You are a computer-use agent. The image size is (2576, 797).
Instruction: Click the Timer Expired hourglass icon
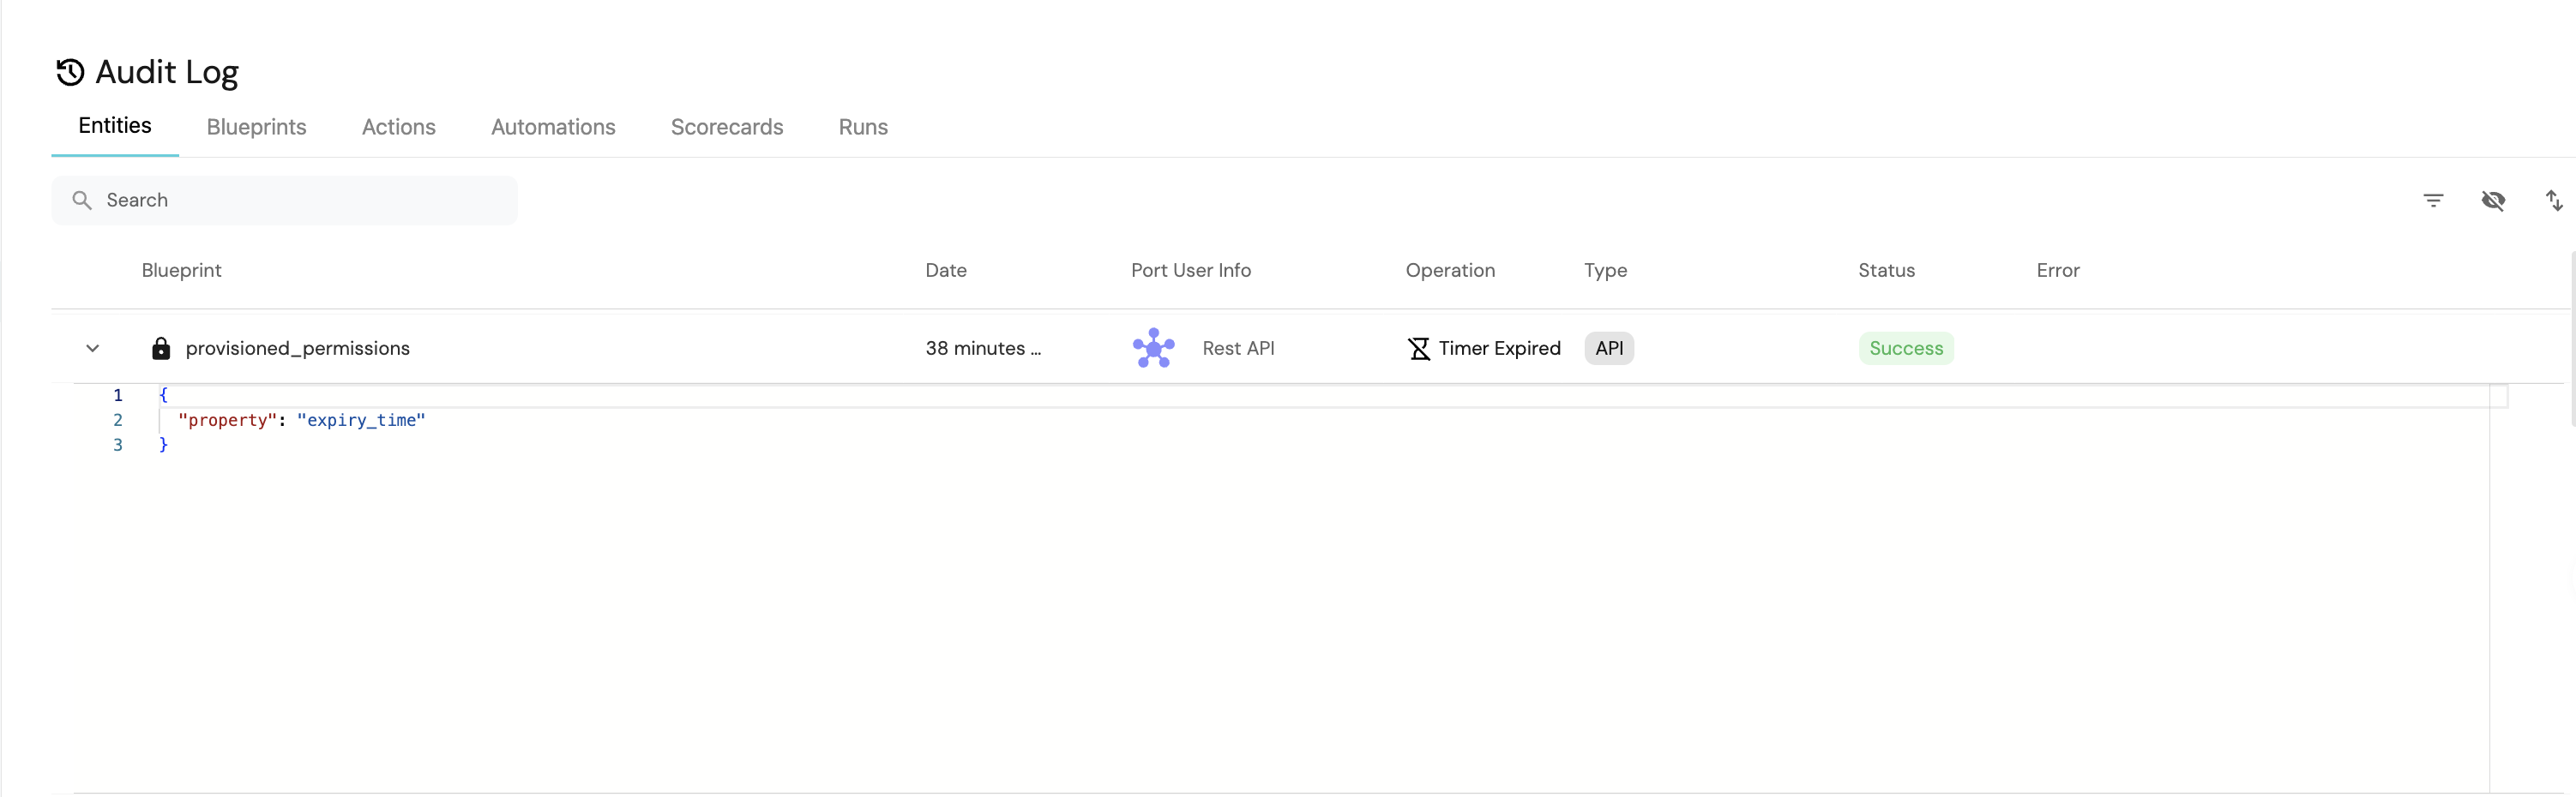[1418, 348]
